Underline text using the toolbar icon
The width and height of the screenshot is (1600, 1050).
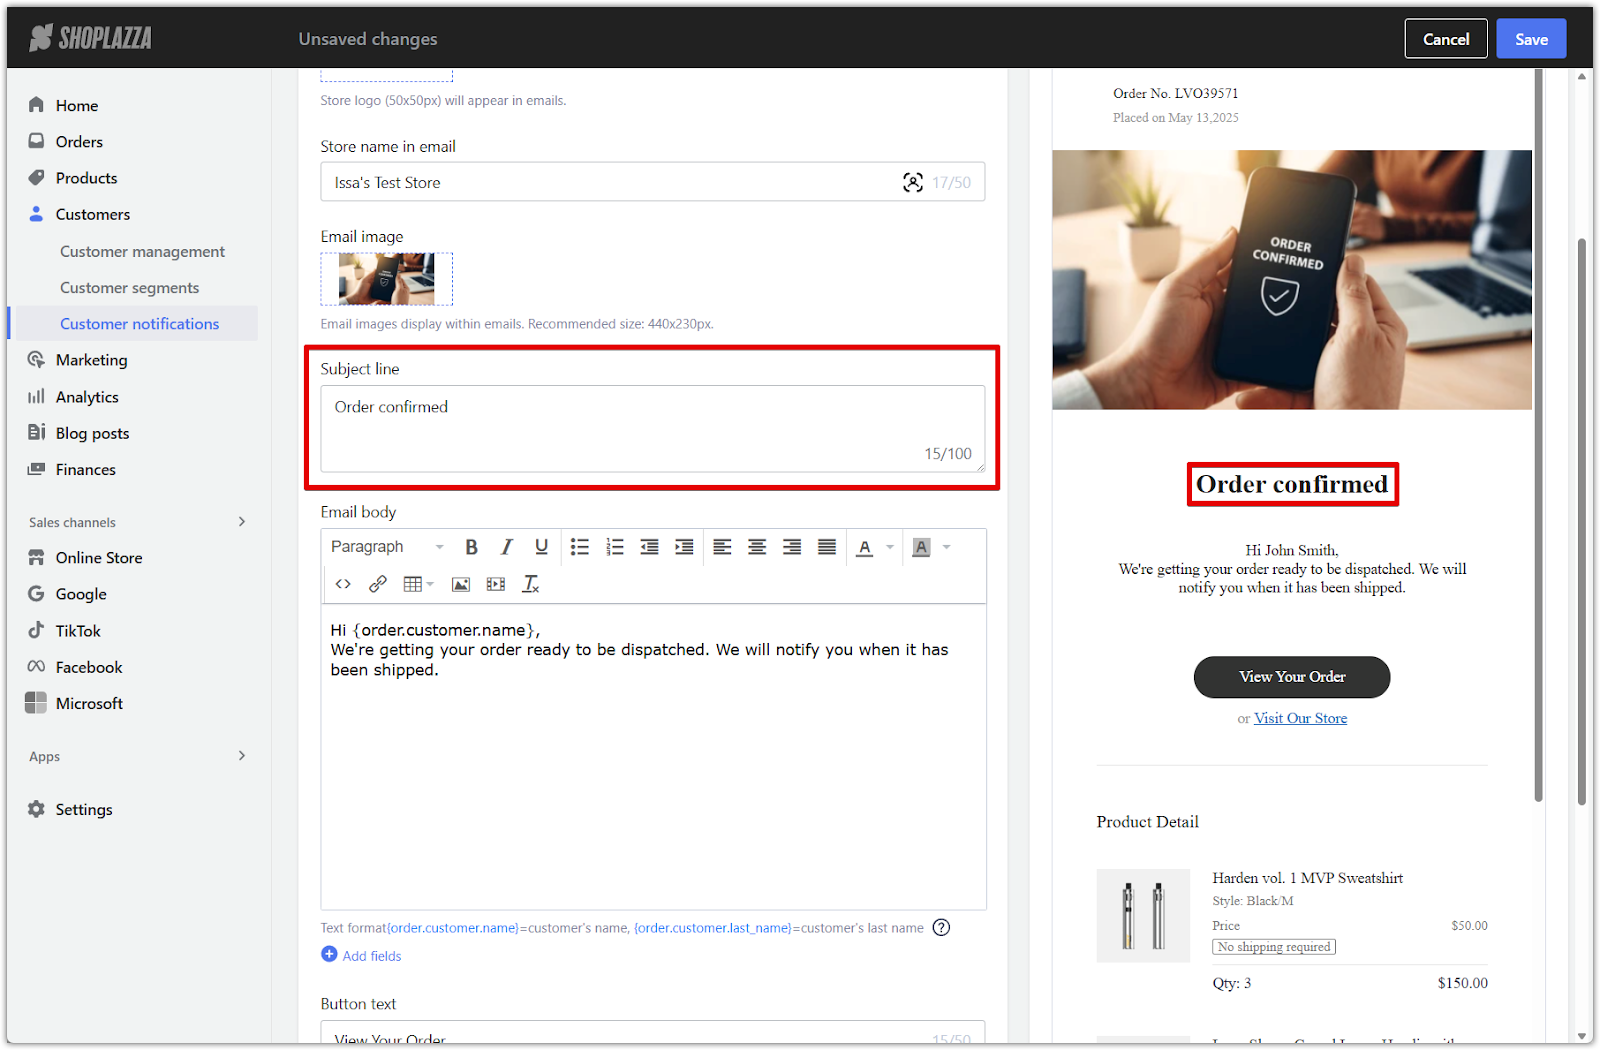[x=541, y=547]
